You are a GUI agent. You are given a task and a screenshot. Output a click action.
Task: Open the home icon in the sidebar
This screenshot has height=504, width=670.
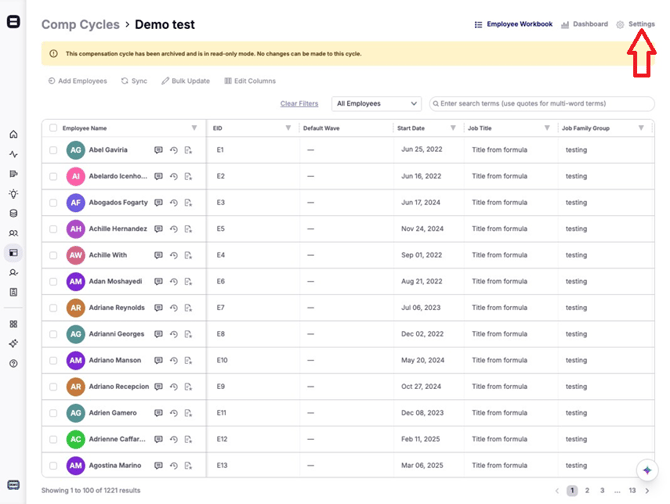pos(13,134)
